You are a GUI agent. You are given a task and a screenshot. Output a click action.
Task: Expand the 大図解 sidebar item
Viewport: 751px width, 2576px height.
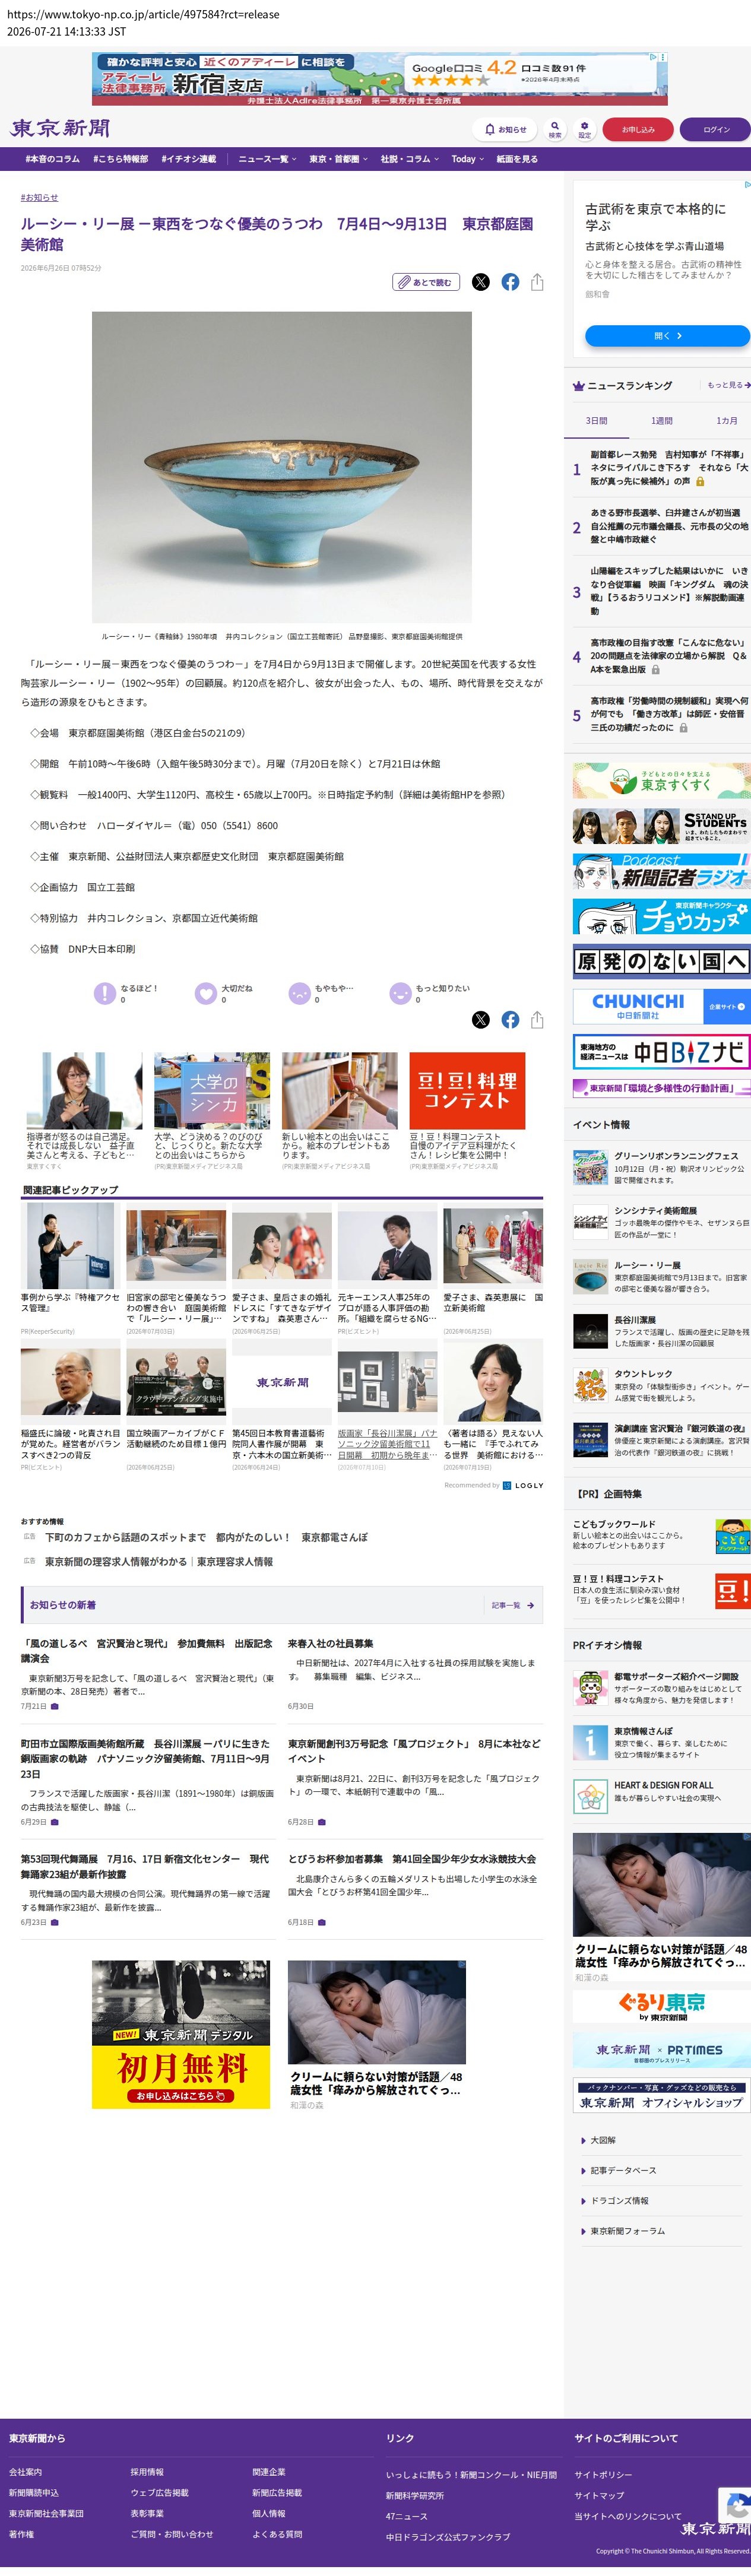pyautogui.click(x=602, y=2140)
